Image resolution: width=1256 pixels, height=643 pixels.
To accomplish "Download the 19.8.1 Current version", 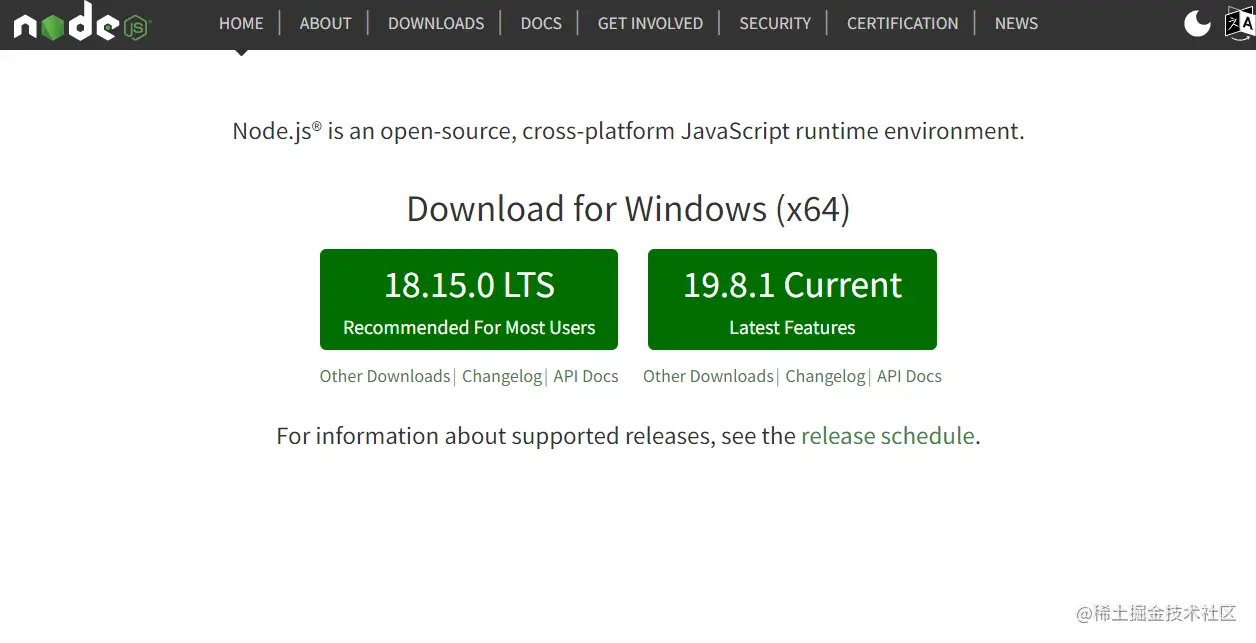I will click(x=792, y=299).
